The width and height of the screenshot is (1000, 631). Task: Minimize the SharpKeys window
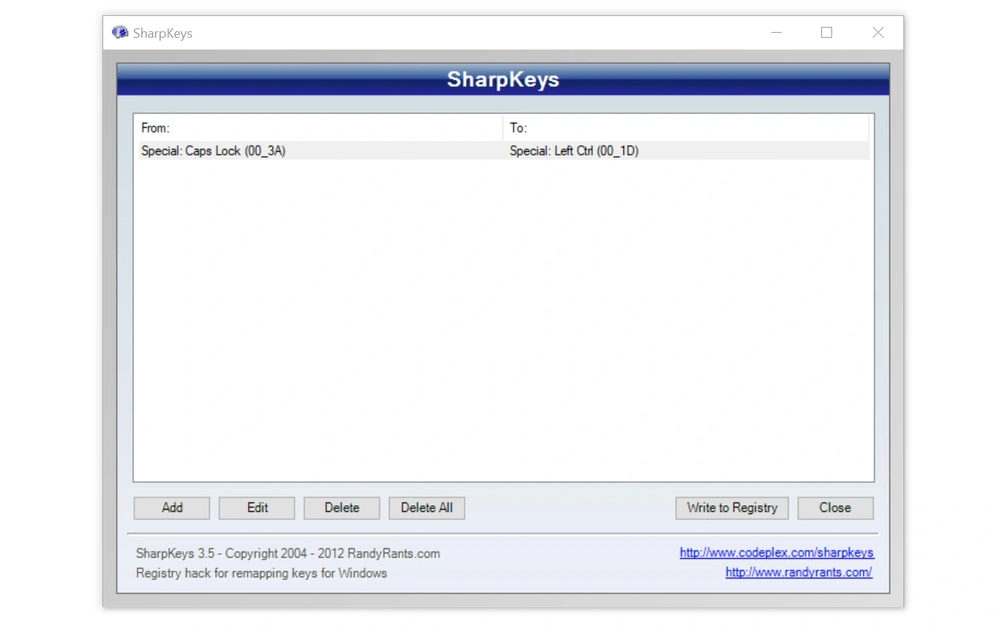coord(776,33)
